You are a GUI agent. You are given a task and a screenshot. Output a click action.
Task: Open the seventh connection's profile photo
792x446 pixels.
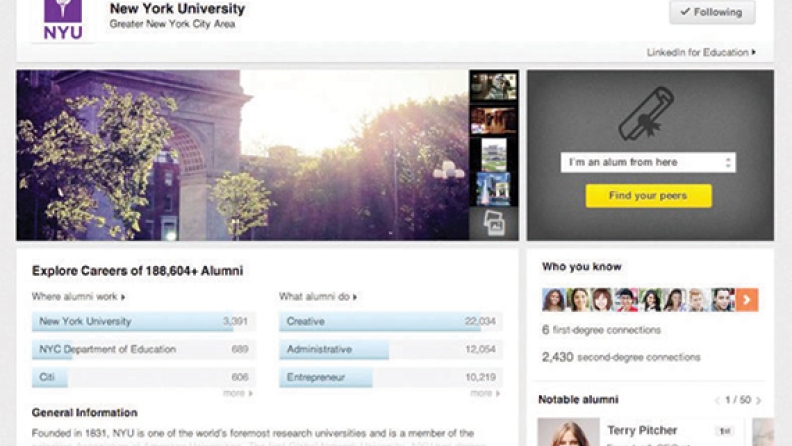[699, 300]
